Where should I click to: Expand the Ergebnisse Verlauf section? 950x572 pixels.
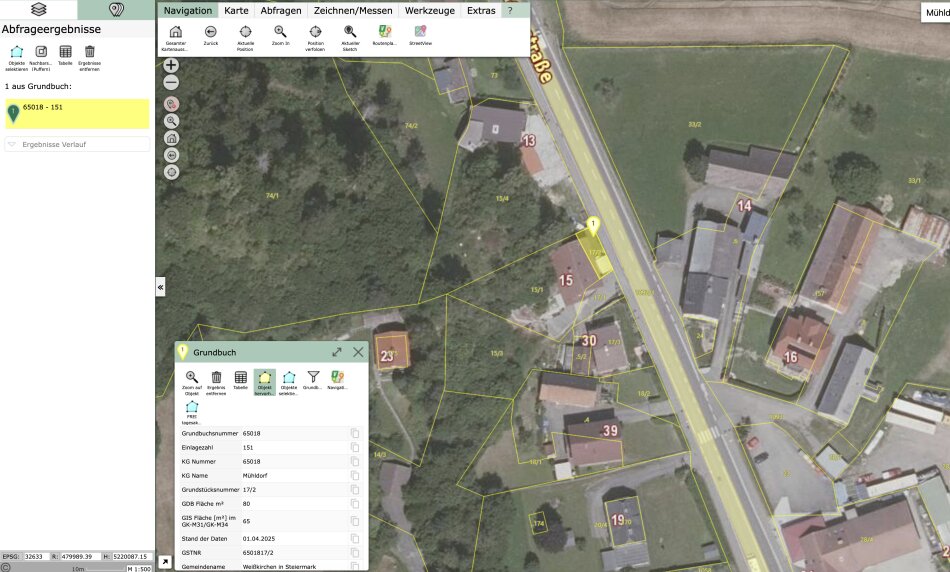tap(77, 144)
